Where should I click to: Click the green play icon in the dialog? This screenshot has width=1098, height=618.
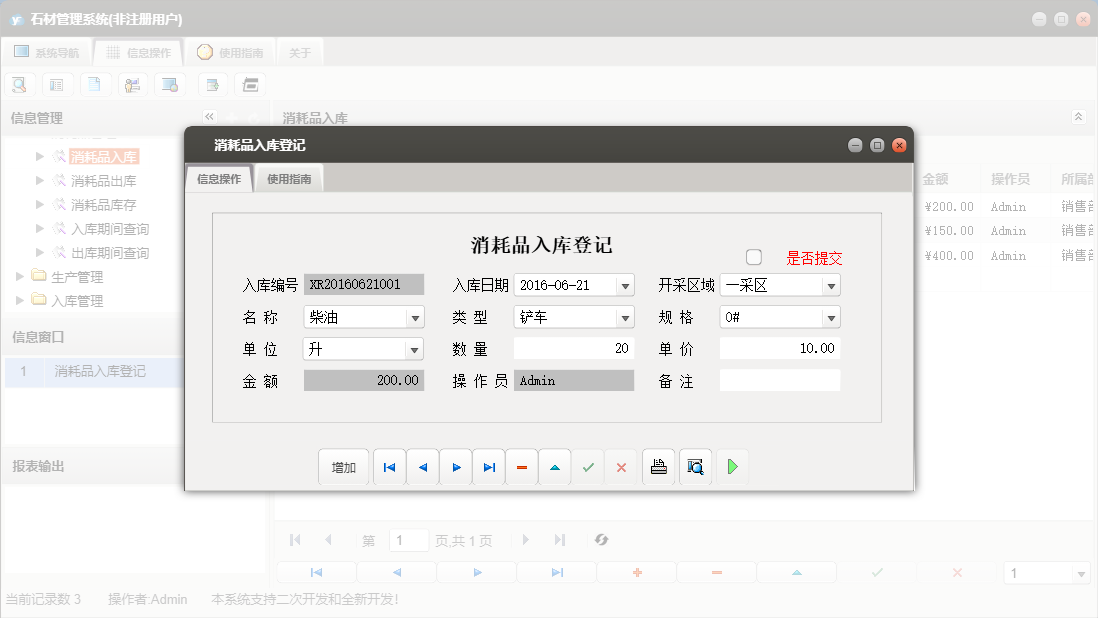[x=732, y=467]
